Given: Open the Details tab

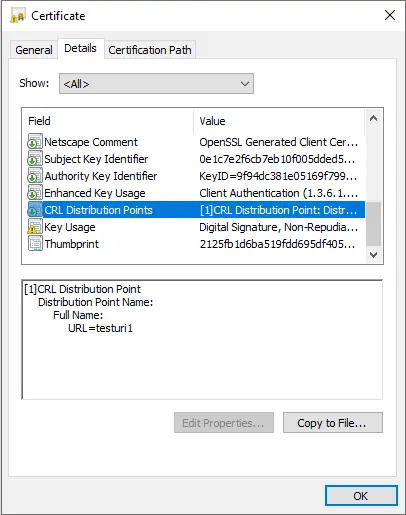Looking at the screenshot, I should click(x=80, y=48).
